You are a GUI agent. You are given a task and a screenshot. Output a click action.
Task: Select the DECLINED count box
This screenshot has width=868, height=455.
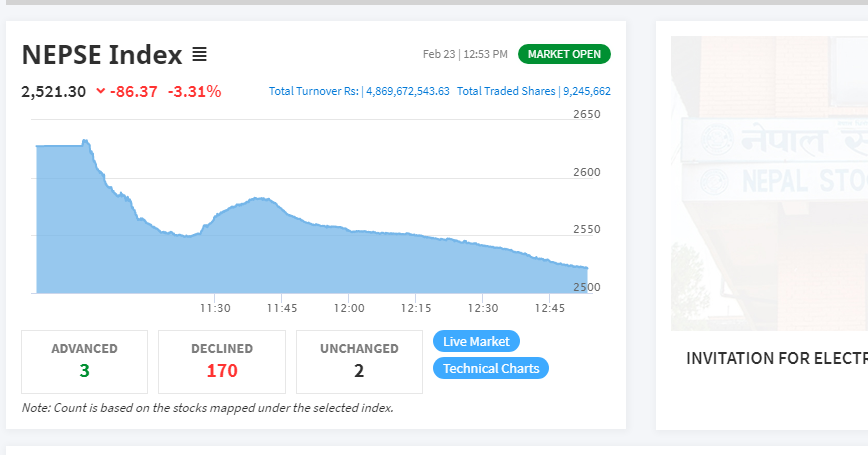pos(222,362)
